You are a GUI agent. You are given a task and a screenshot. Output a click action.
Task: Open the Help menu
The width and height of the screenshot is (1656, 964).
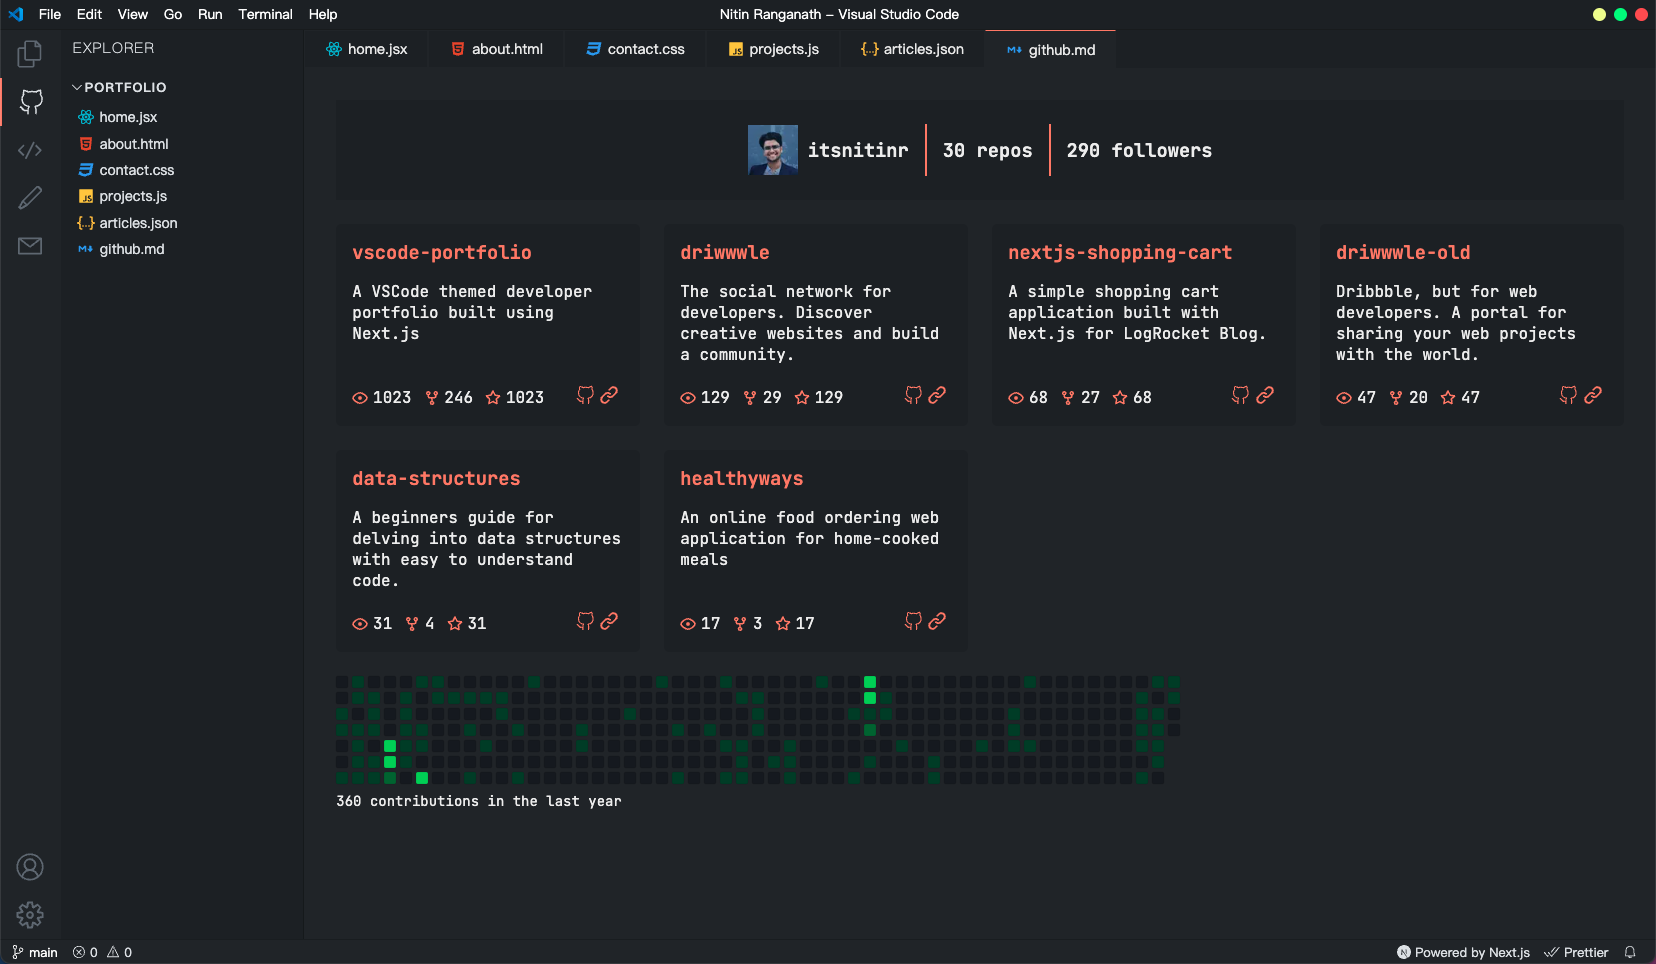coord(323,14)
